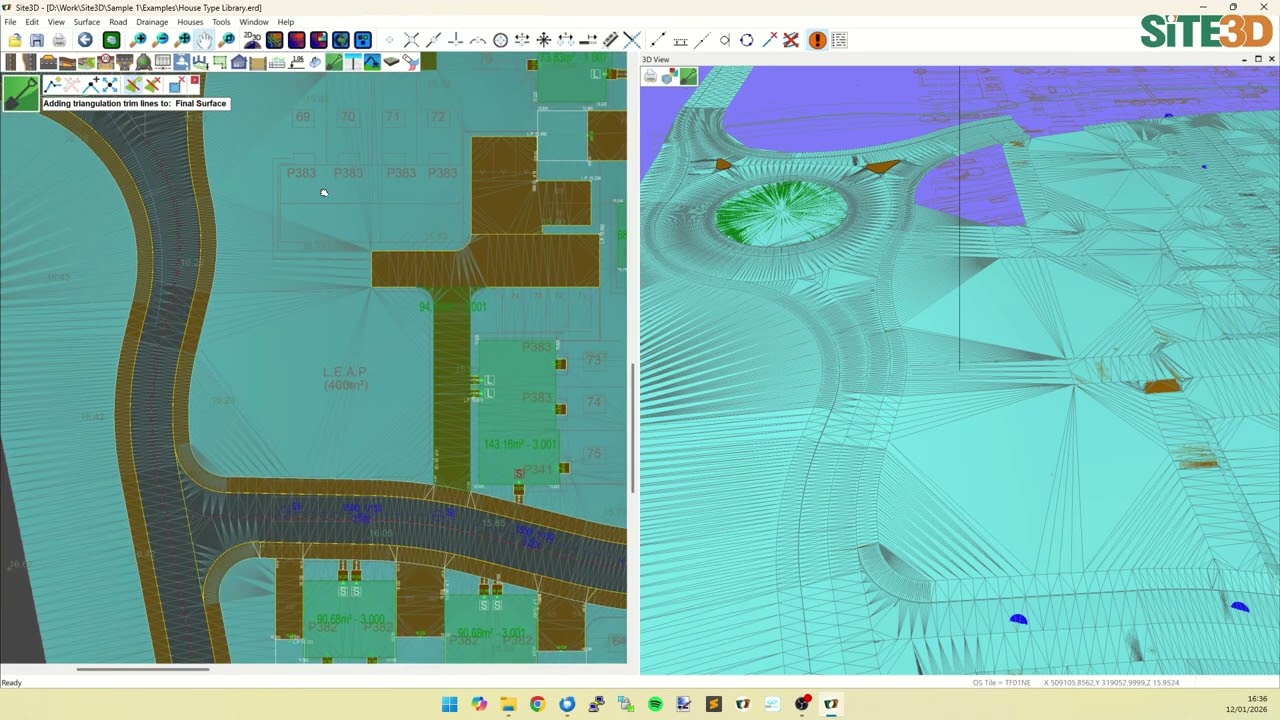Open the green layers icon
This screenshot has width=1280, height=720.
[111, 40]
